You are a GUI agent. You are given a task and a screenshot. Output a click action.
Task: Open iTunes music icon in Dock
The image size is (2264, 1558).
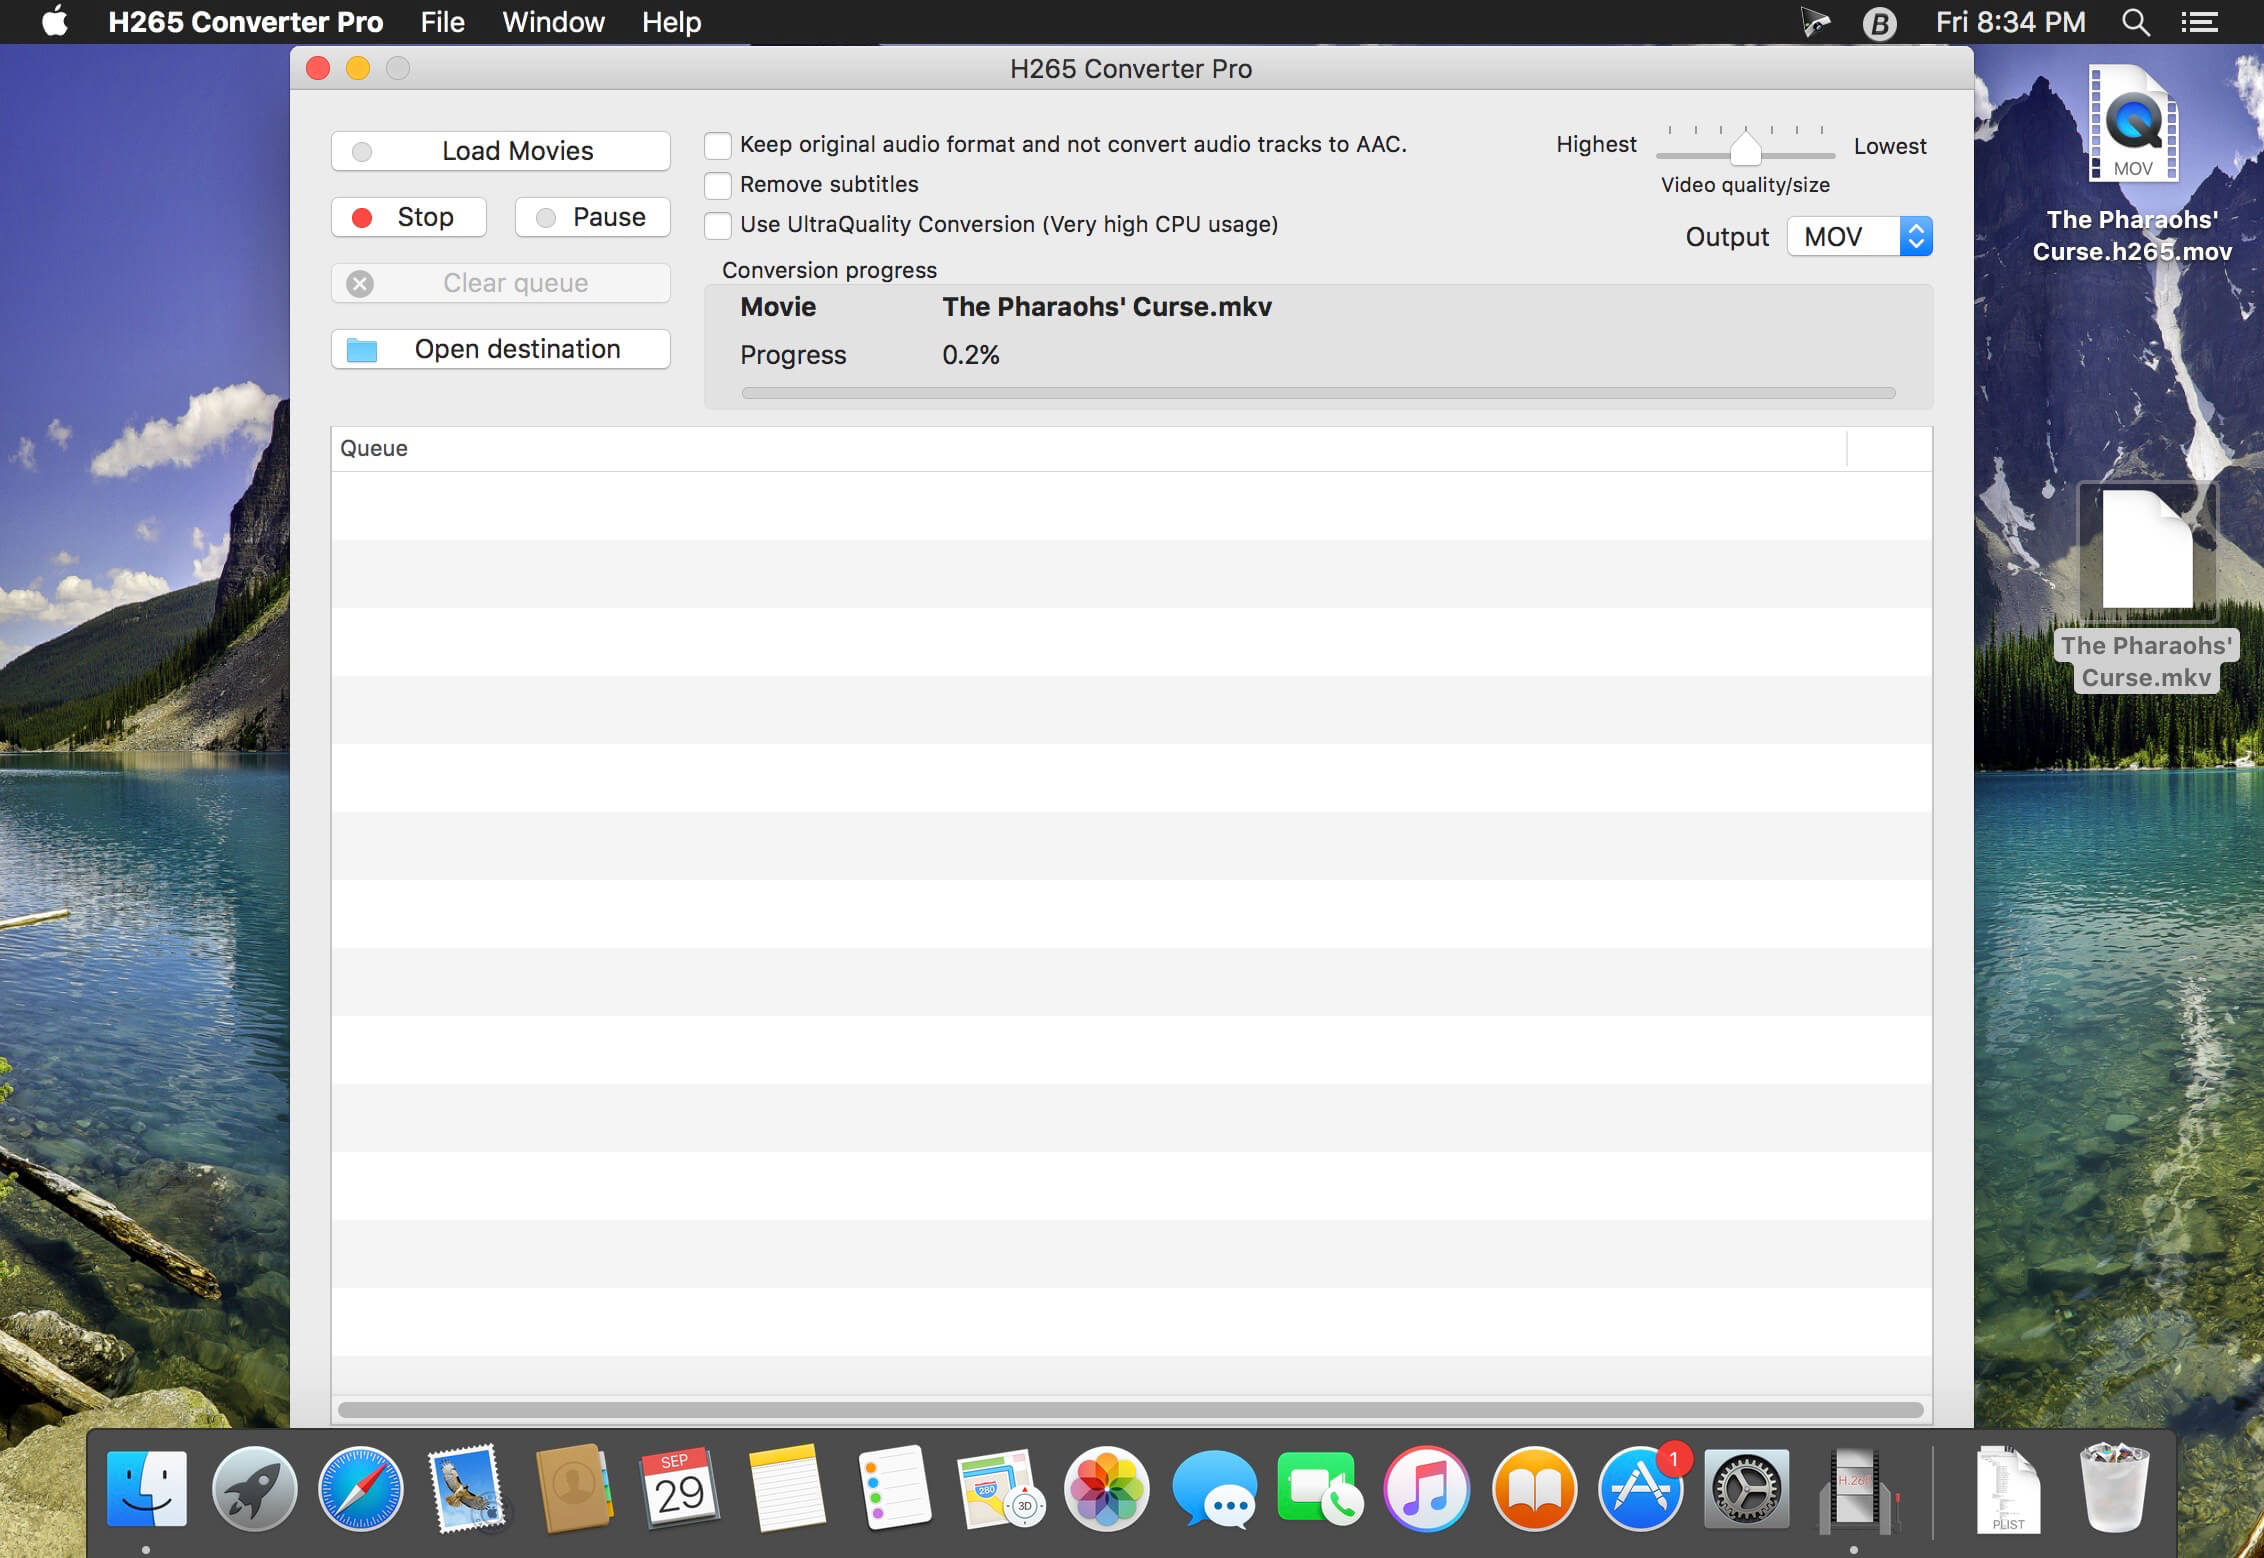click(1426, 1489)
